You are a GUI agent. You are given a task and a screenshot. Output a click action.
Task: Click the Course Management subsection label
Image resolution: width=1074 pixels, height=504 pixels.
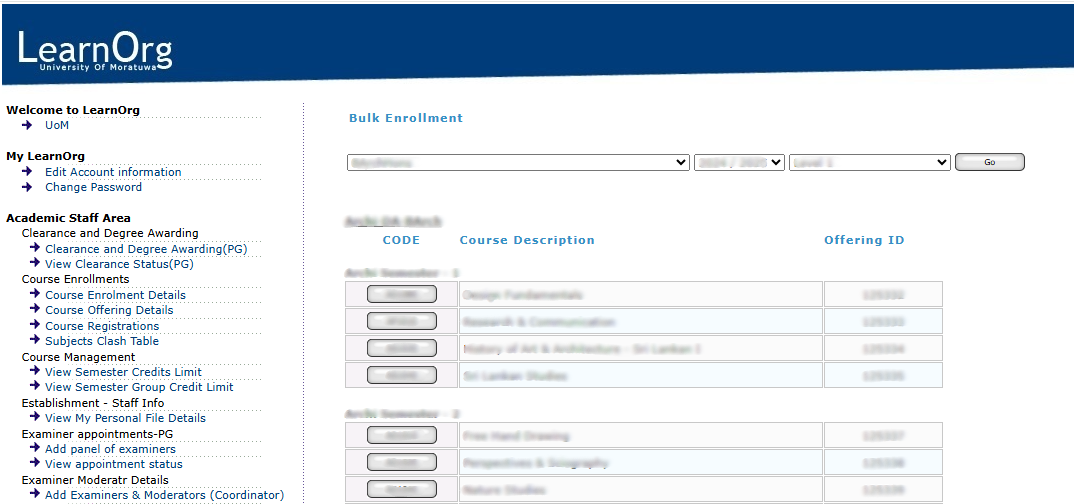[x=78, y=357]
